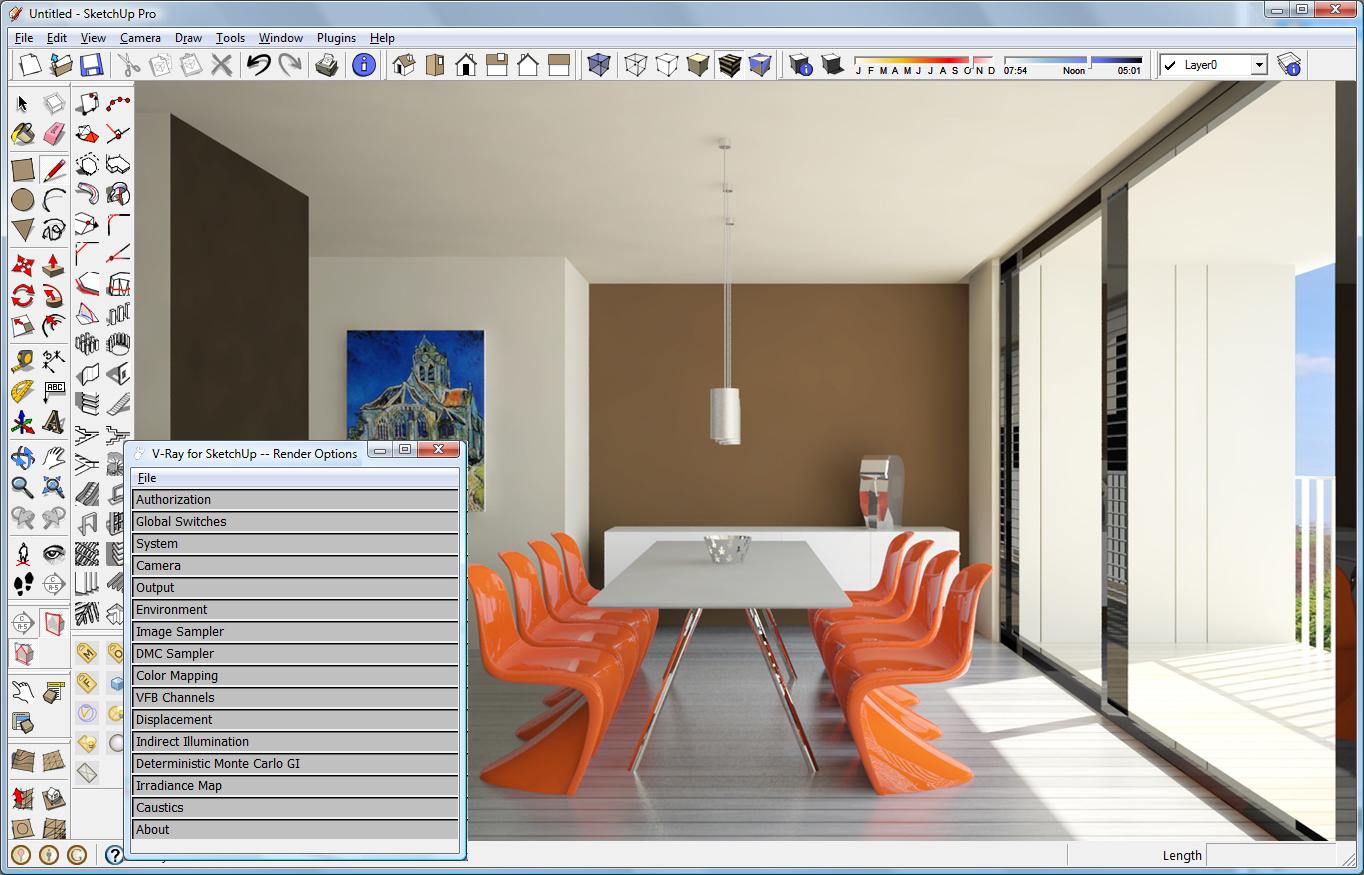Expand the Color Mapping rollout
Image resolution: width=1364 pixels, height=875 pixels.
coord(295,676)
